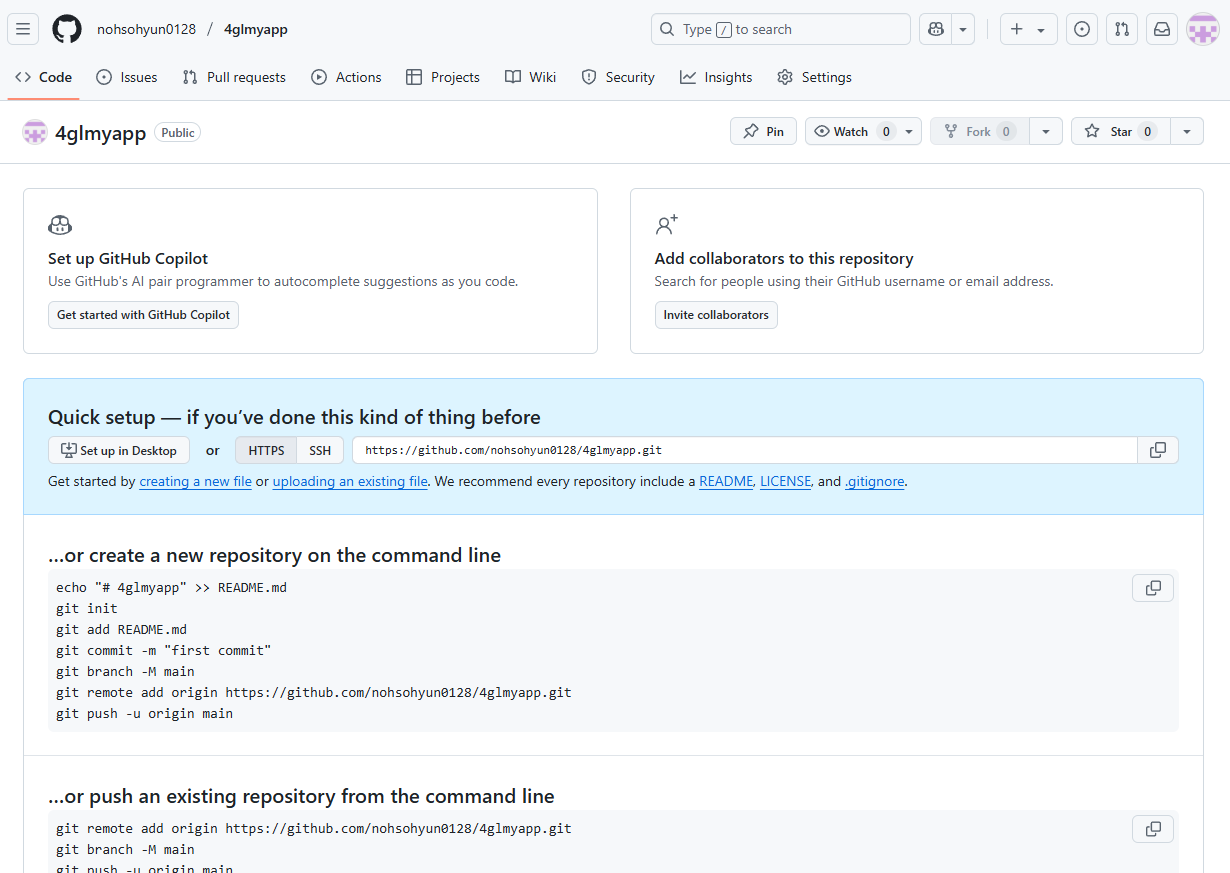Open the Notifications inbox icon
The height and width of the screenshot is (873, 1230).
pyautogui.click(x=1162, y=29)
